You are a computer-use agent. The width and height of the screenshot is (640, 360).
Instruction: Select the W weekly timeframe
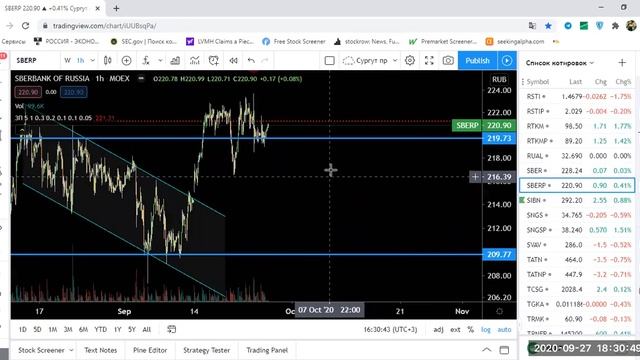point(67,60)
